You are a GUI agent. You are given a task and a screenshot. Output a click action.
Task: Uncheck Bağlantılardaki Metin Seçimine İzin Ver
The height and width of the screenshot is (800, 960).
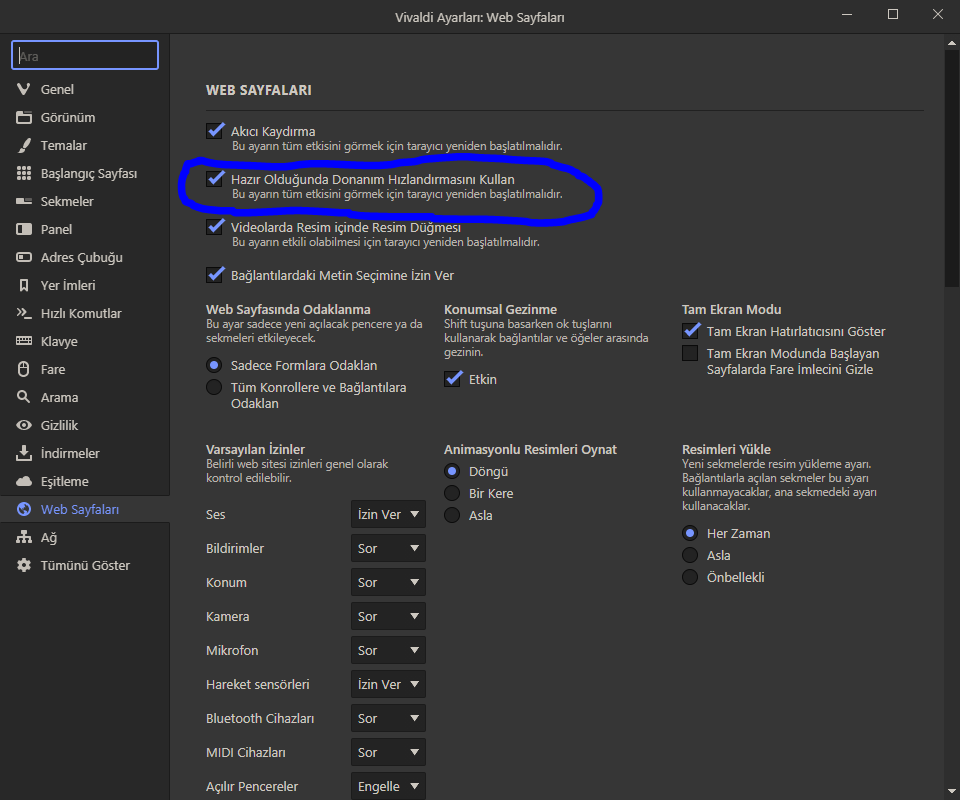[x=214, y=275]
